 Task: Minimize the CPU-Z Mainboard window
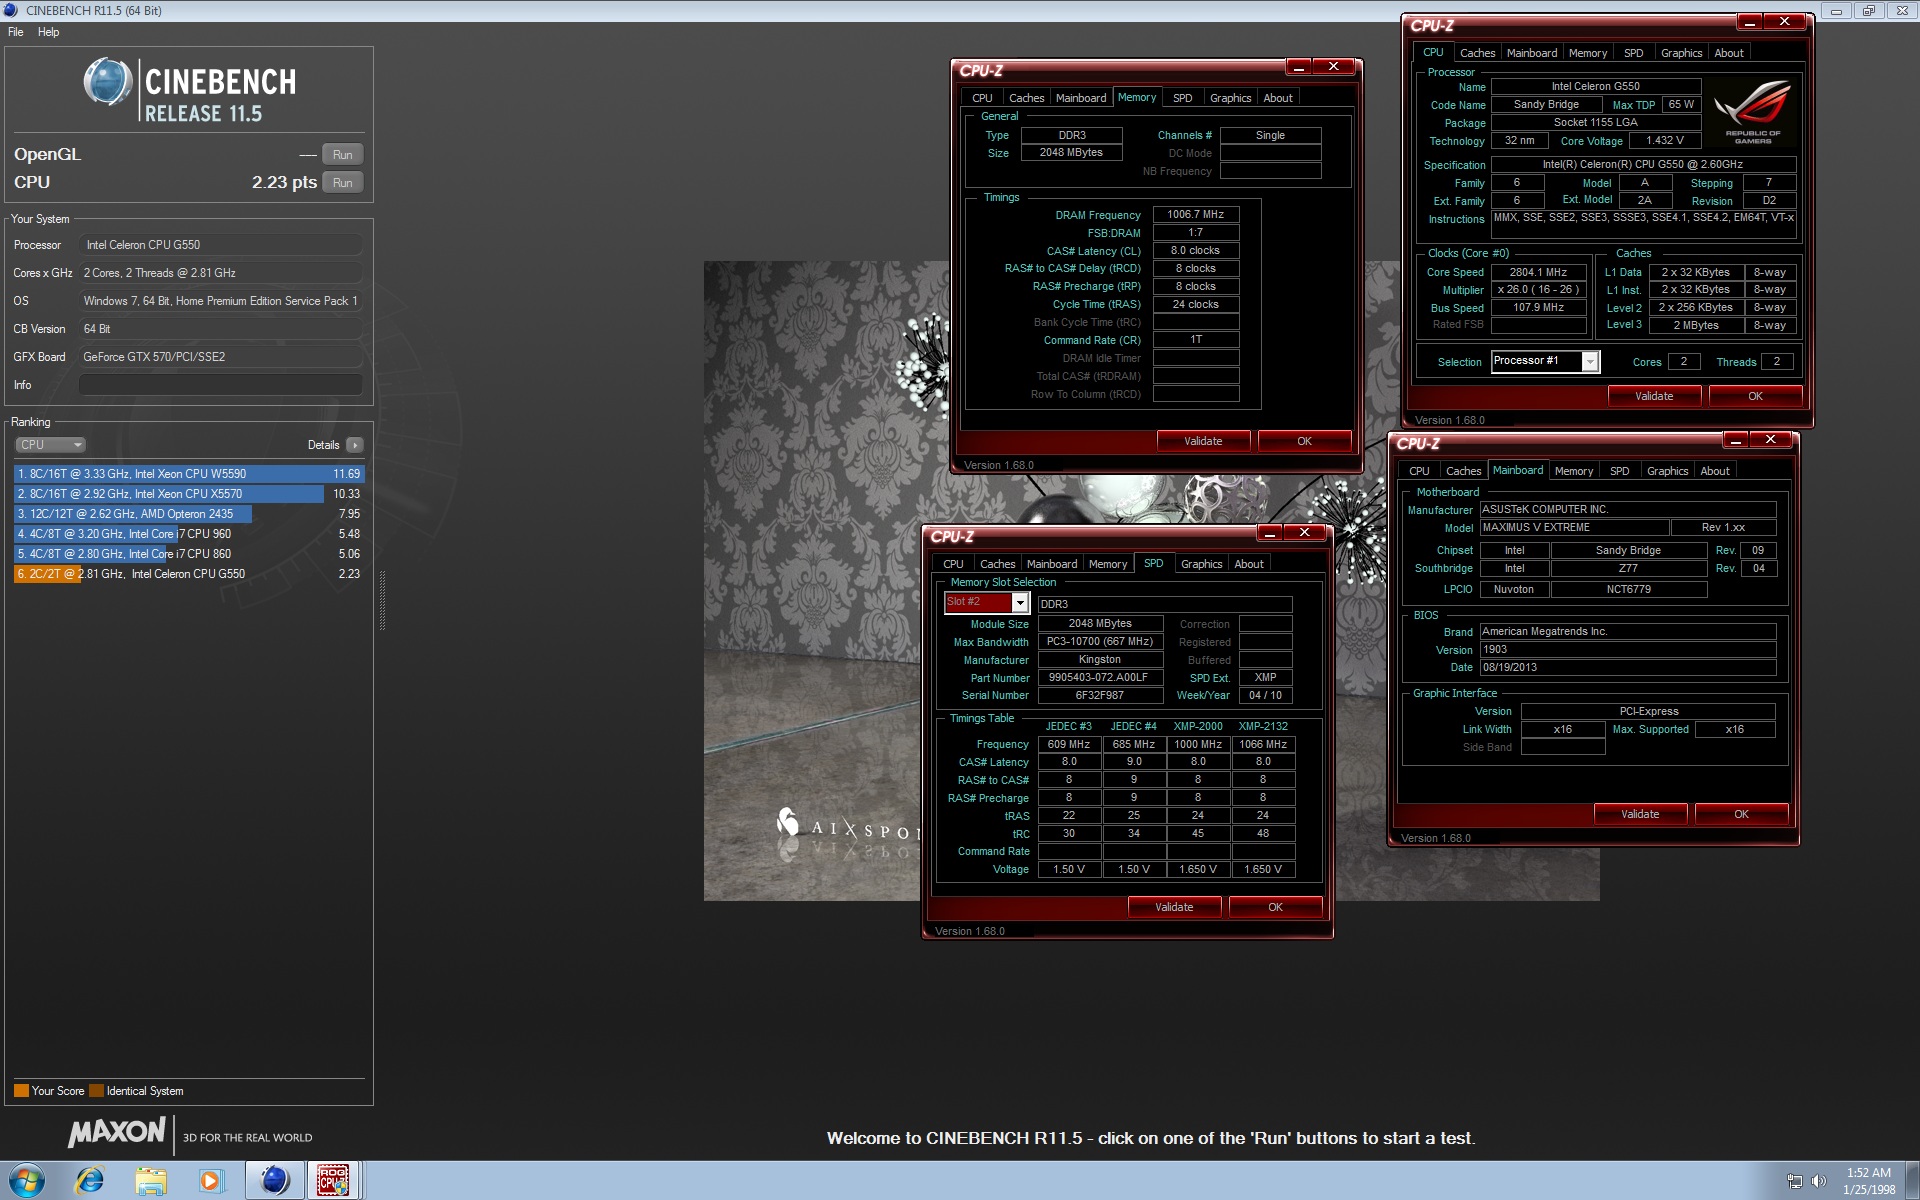click(x=1735, y=440)
